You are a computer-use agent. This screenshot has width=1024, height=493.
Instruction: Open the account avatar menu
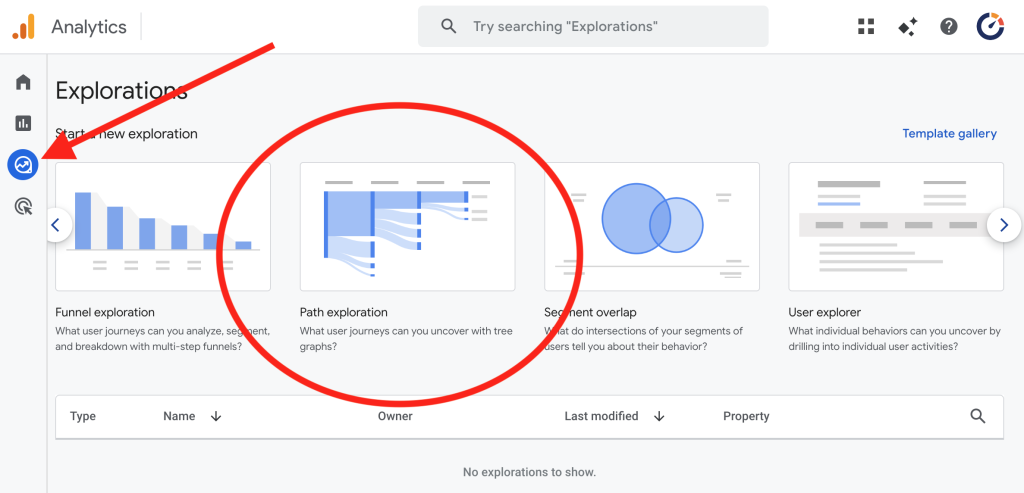tap(990, 27)
